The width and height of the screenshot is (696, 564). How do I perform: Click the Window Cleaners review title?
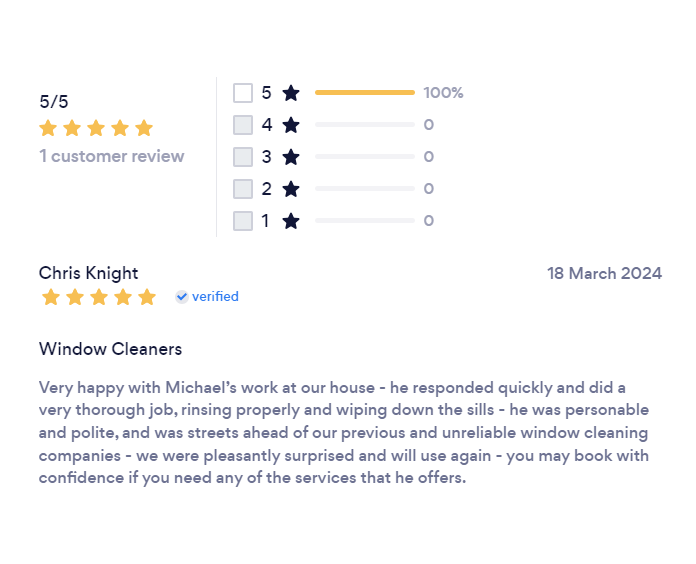click(x=111, y=349)
